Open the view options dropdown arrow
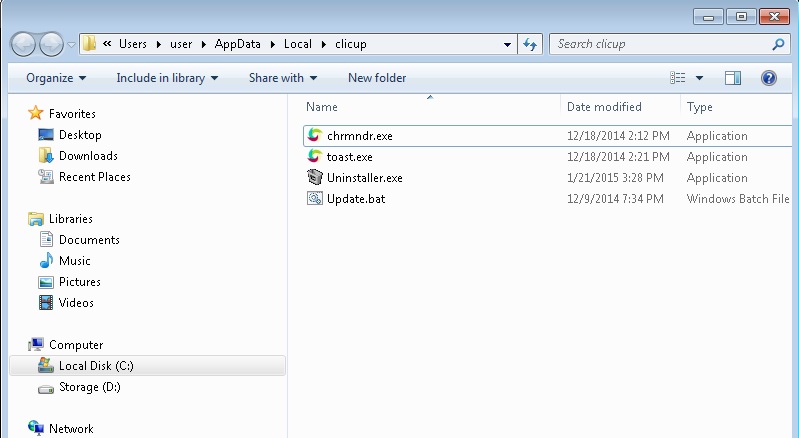The height and width of the screenshot is (438, 799). (699, 78)
